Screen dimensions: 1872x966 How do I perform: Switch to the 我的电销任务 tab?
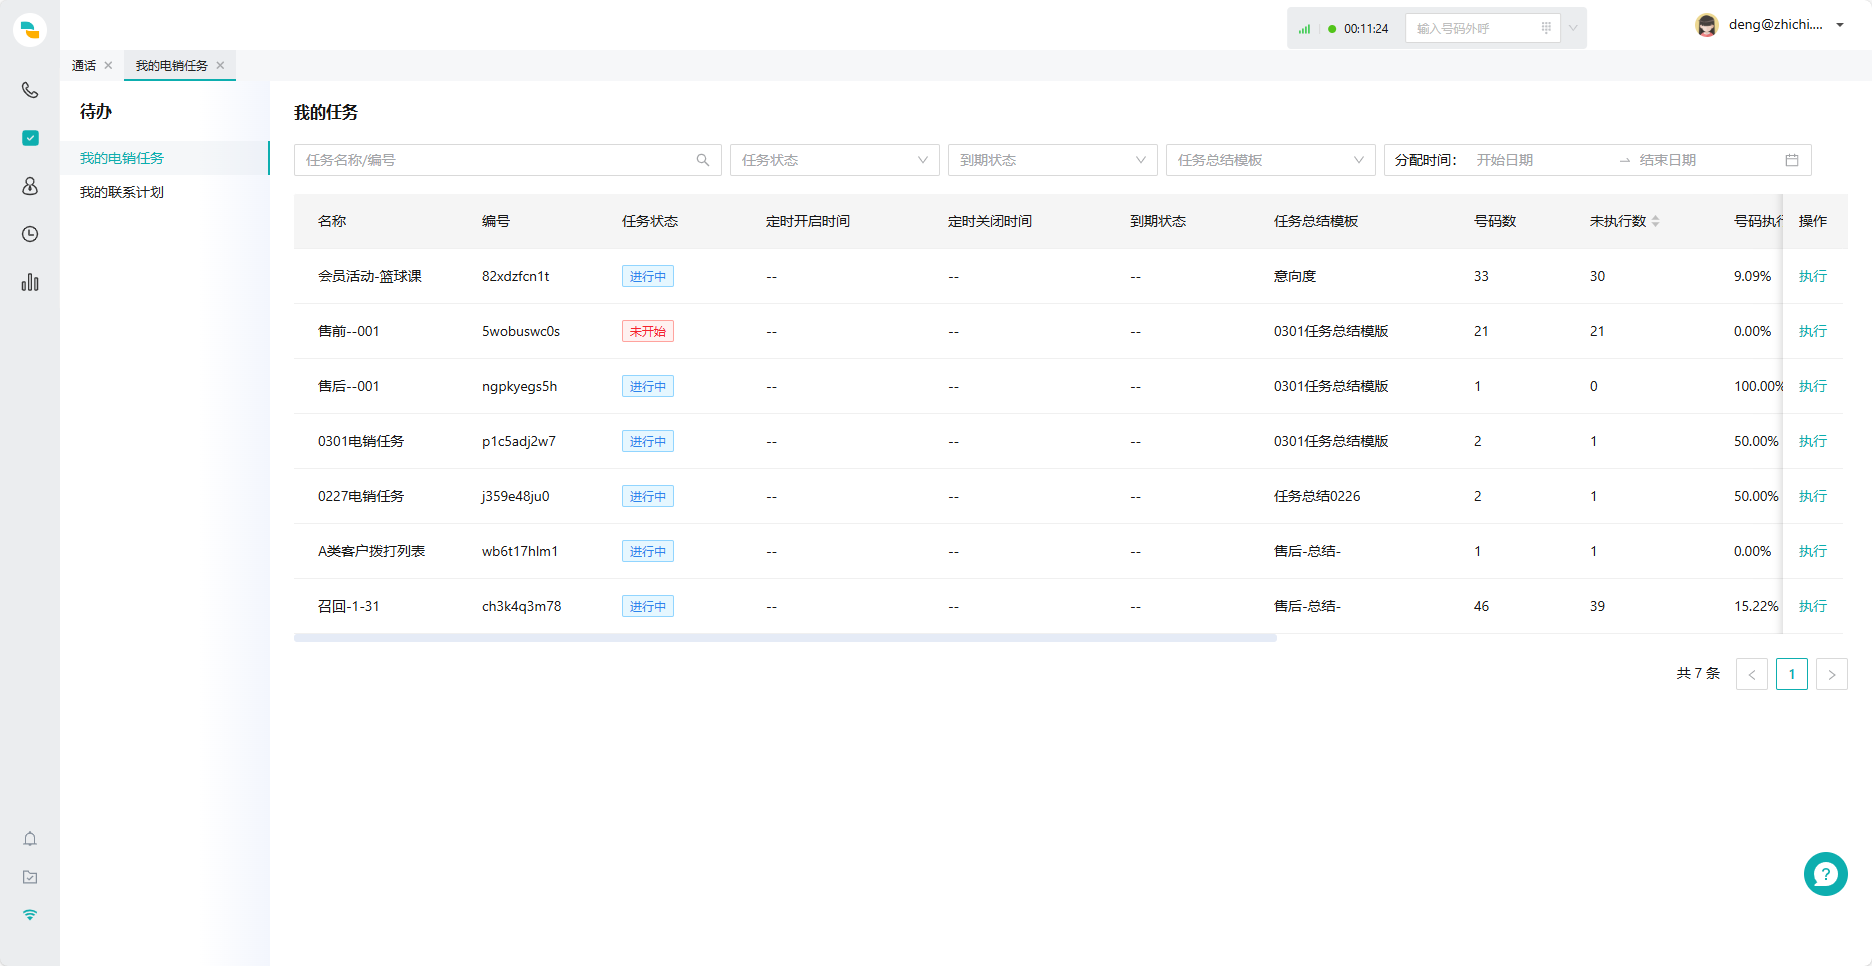tap(172, 65)
